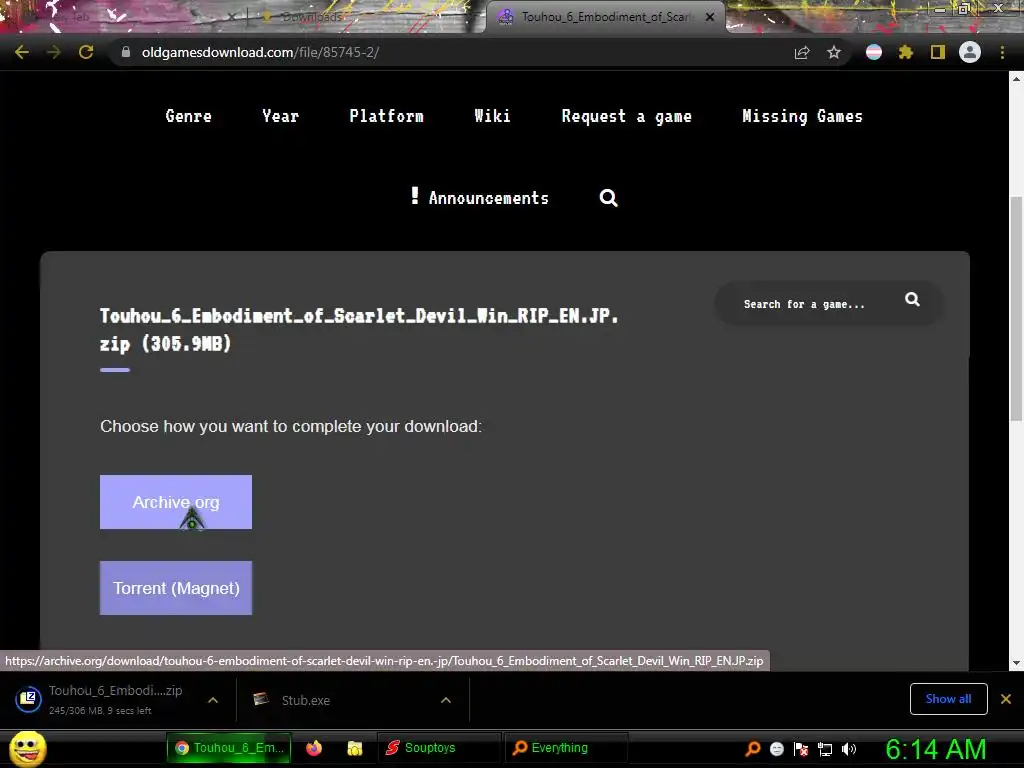Open the volume speaker tray icon

point(849,749)
